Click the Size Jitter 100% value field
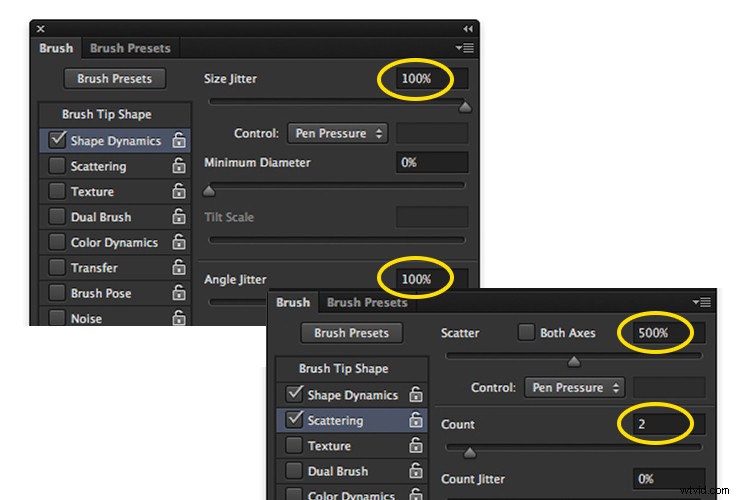Viewport: 750px width, 500px height. (x=432, y=78)
